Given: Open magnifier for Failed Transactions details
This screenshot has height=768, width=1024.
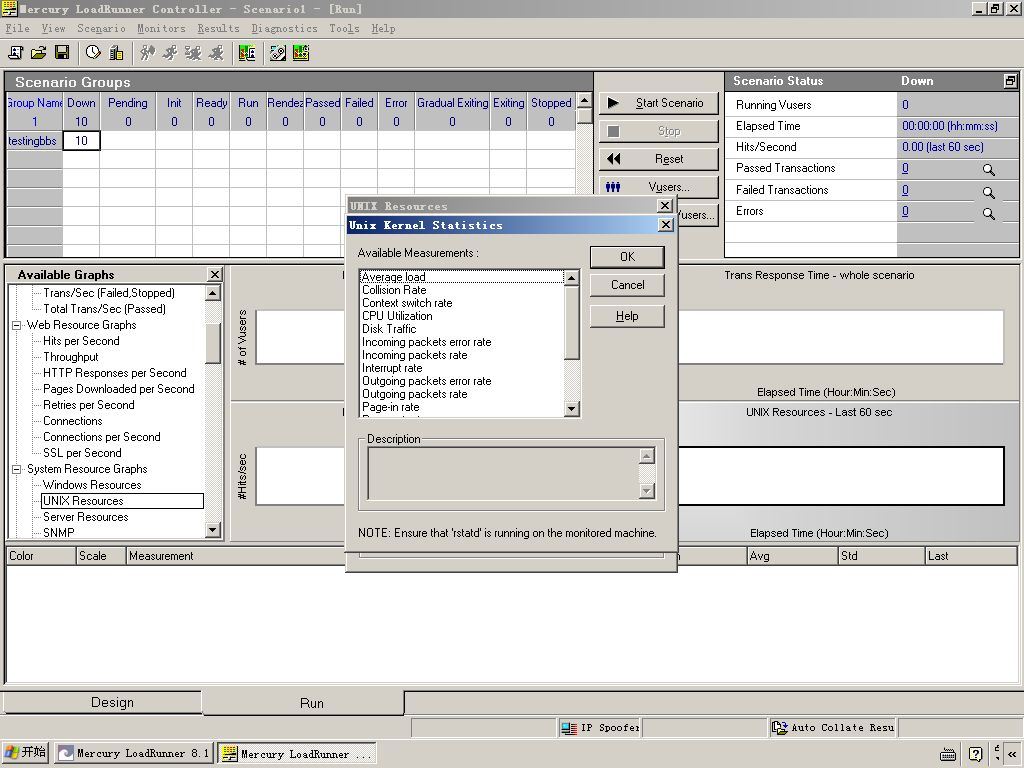Looking at the screenshot, I should pyautogui.click(x=989, y=192).
